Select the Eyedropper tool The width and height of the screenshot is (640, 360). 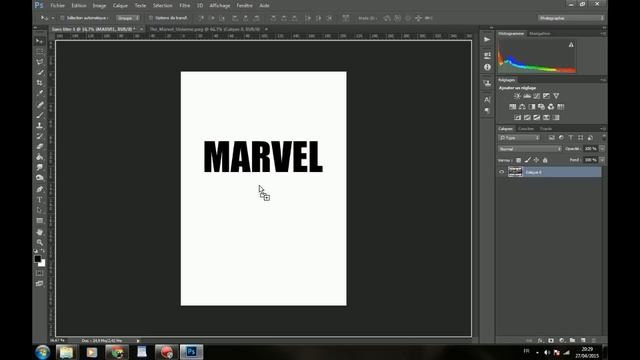click(39, 93)
